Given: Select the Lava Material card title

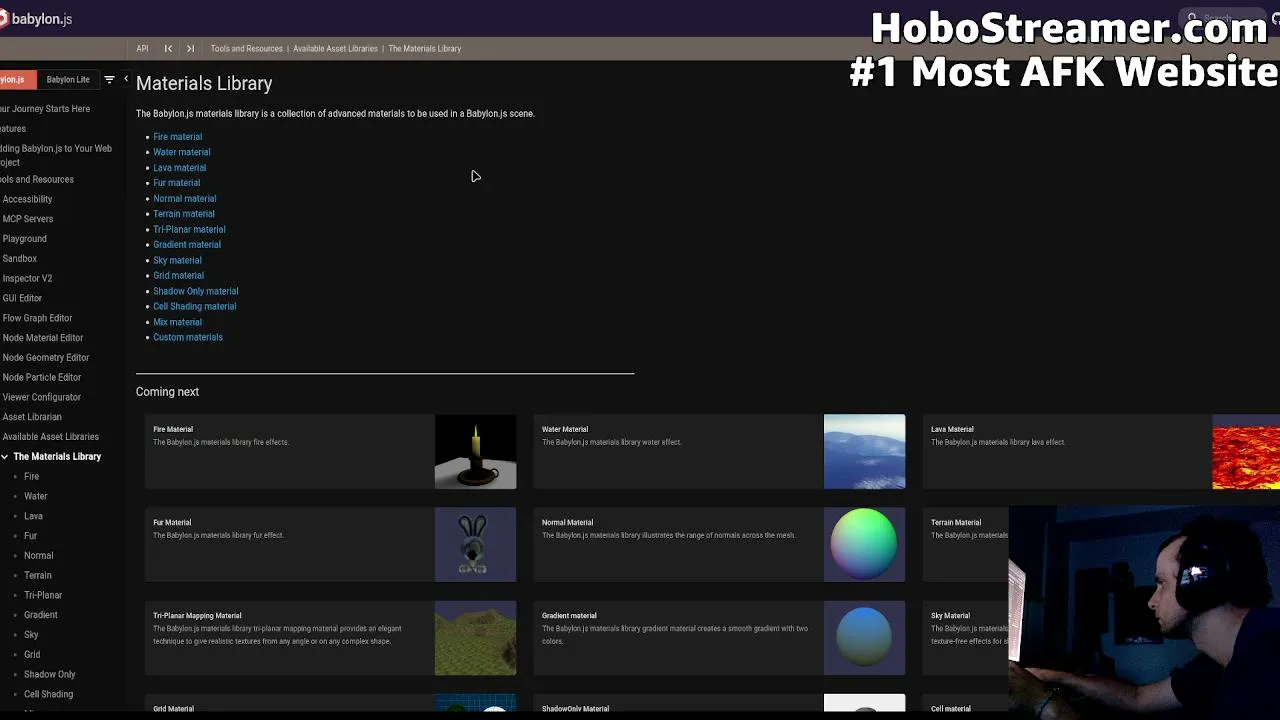Looking at the screenshot, I should pyautogui.click(x=952, y=430).
